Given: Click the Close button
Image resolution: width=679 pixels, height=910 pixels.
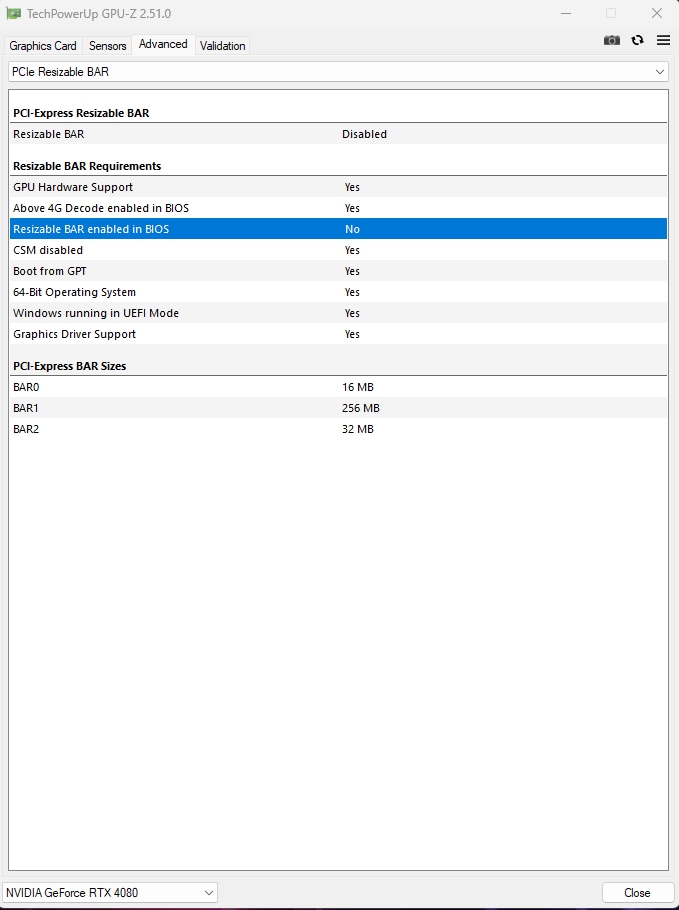Looking at the screenshot, I should tap(637, 893).
